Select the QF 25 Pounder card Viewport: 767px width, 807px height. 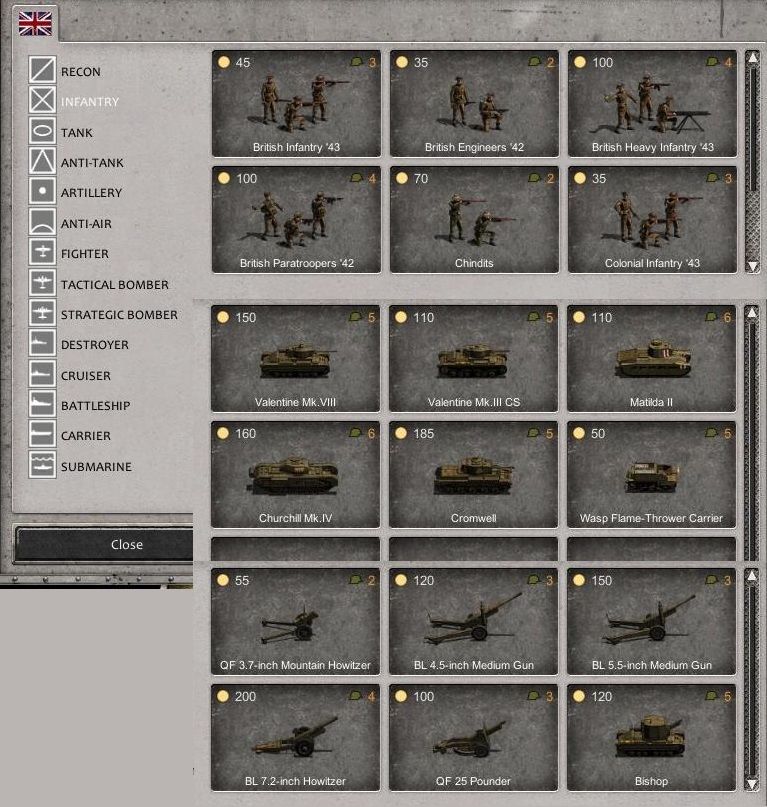point(474,738)
